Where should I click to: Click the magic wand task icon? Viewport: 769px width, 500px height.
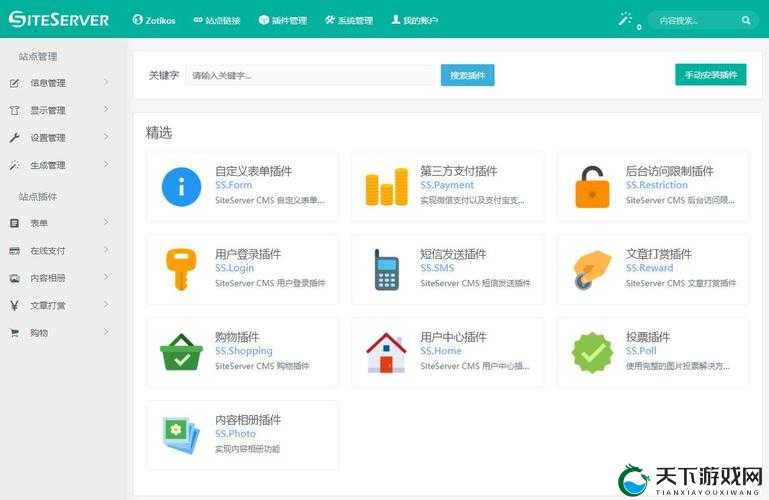(x=625, y=19)
